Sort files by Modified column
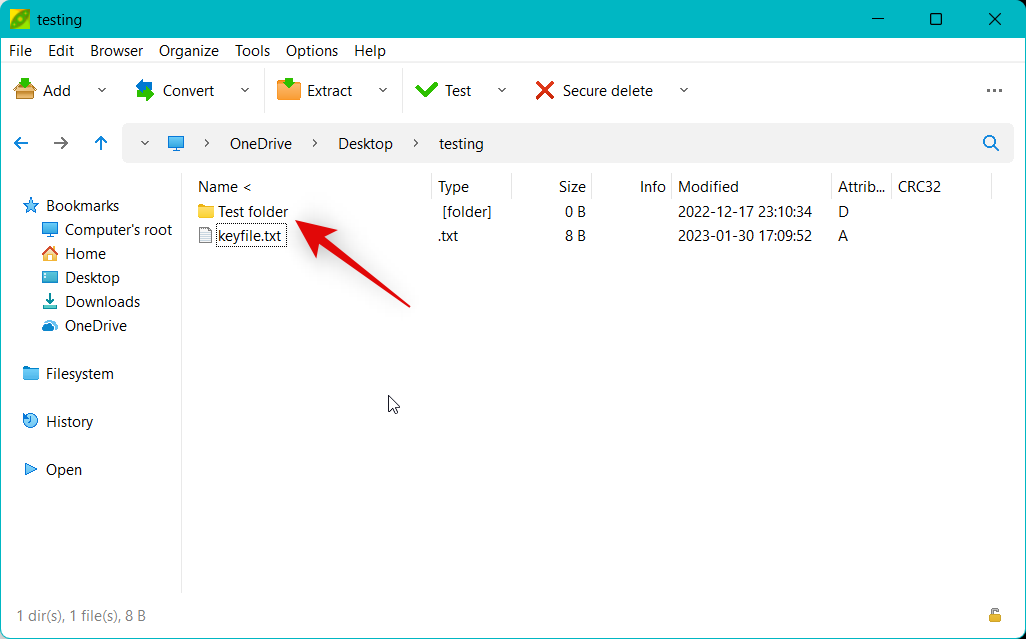Viewport: 1026px width, 639px height. [708, 186]
